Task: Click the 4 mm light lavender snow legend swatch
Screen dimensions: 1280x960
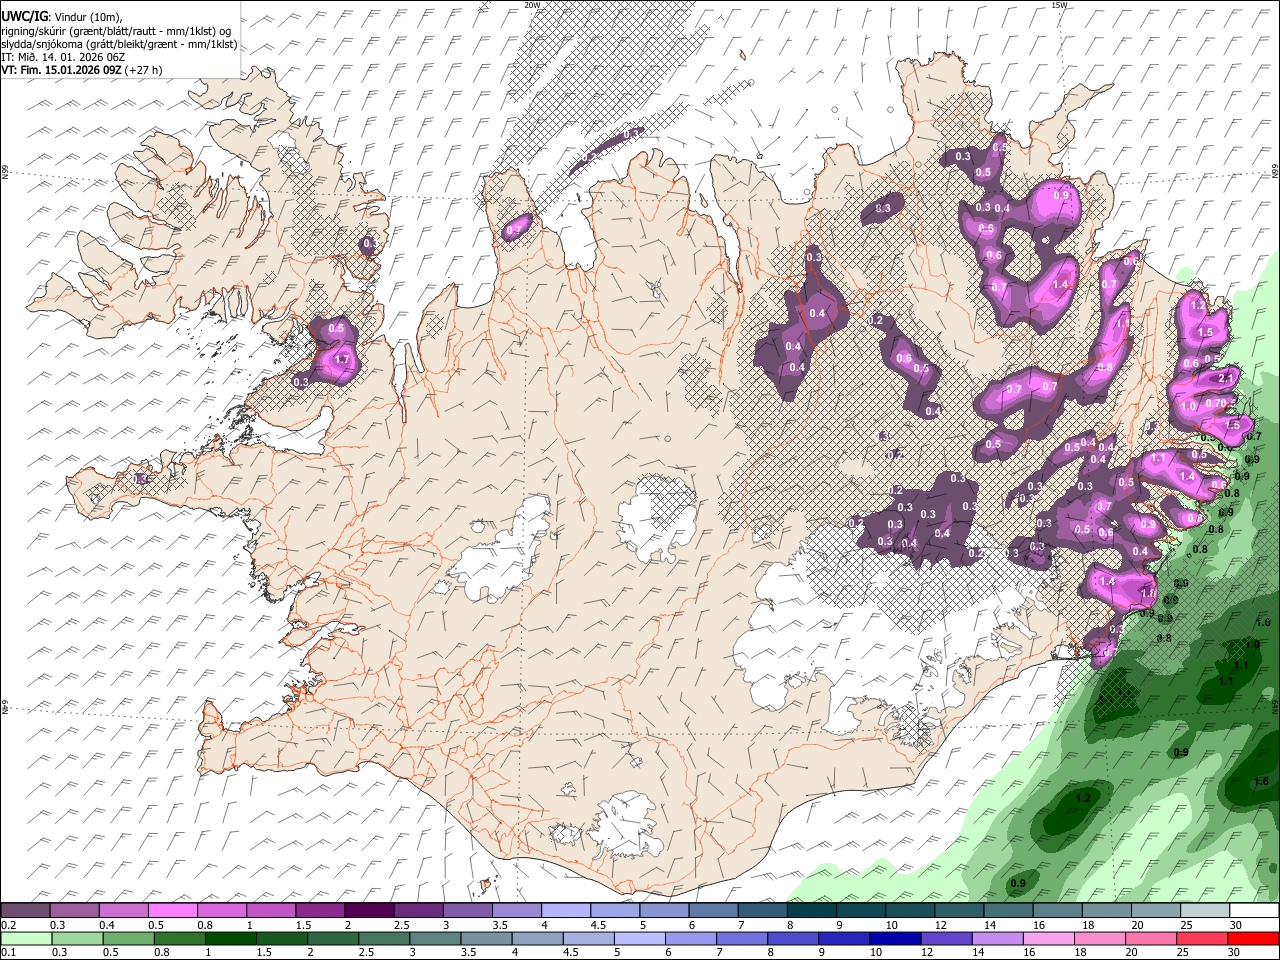Action: pos(566,911)
